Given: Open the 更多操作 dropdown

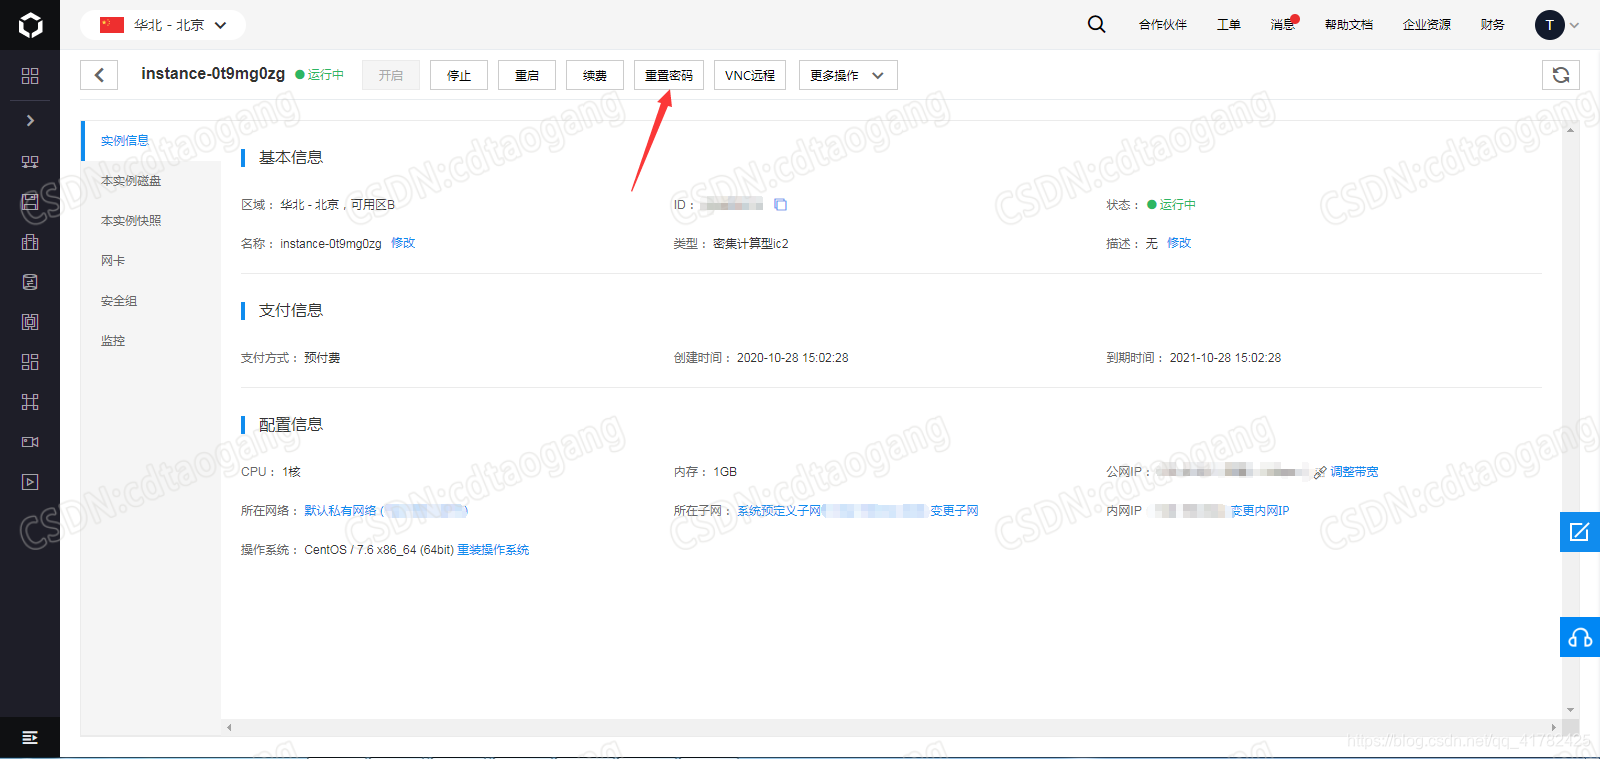Looking at the screenshot, I should tap(848, 75).
